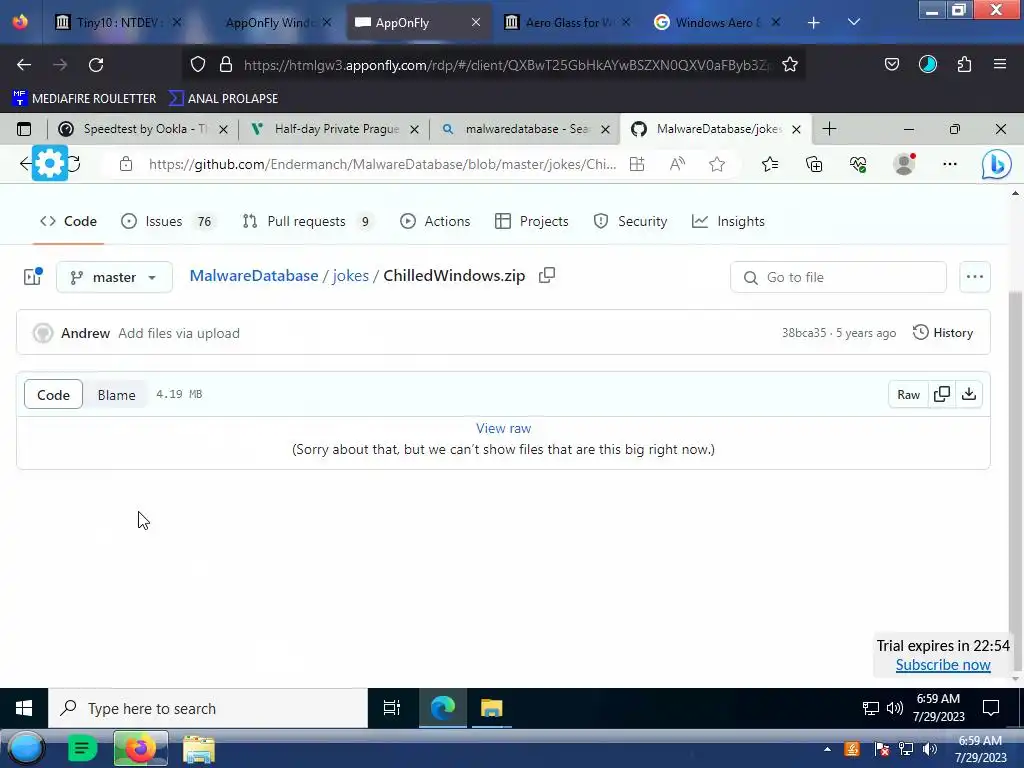Switch to the Tiny10 : NTDEV Firefox tab
Viewport: 1024px width, 768px height.
coord(118,23)
